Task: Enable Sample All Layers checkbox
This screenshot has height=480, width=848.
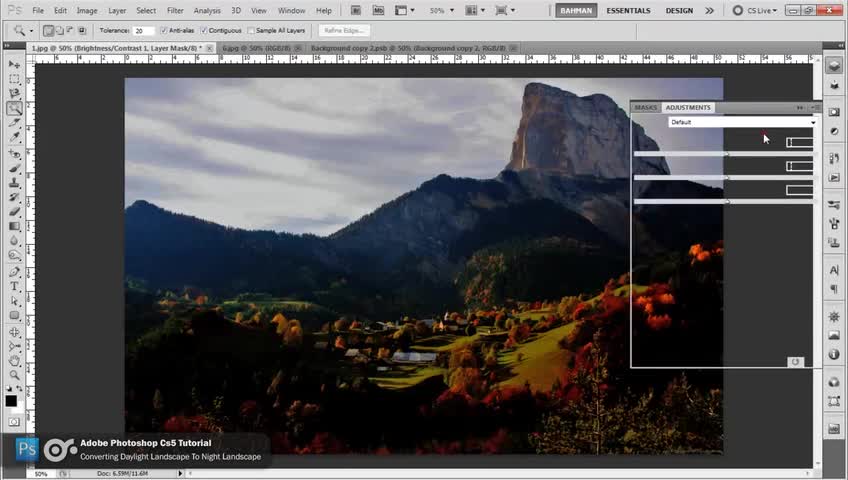Action: (x=251, y=31)
